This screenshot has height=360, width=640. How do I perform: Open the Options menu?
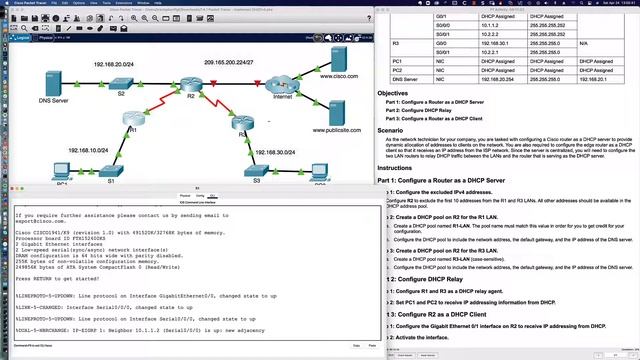(x=79, y=2)
